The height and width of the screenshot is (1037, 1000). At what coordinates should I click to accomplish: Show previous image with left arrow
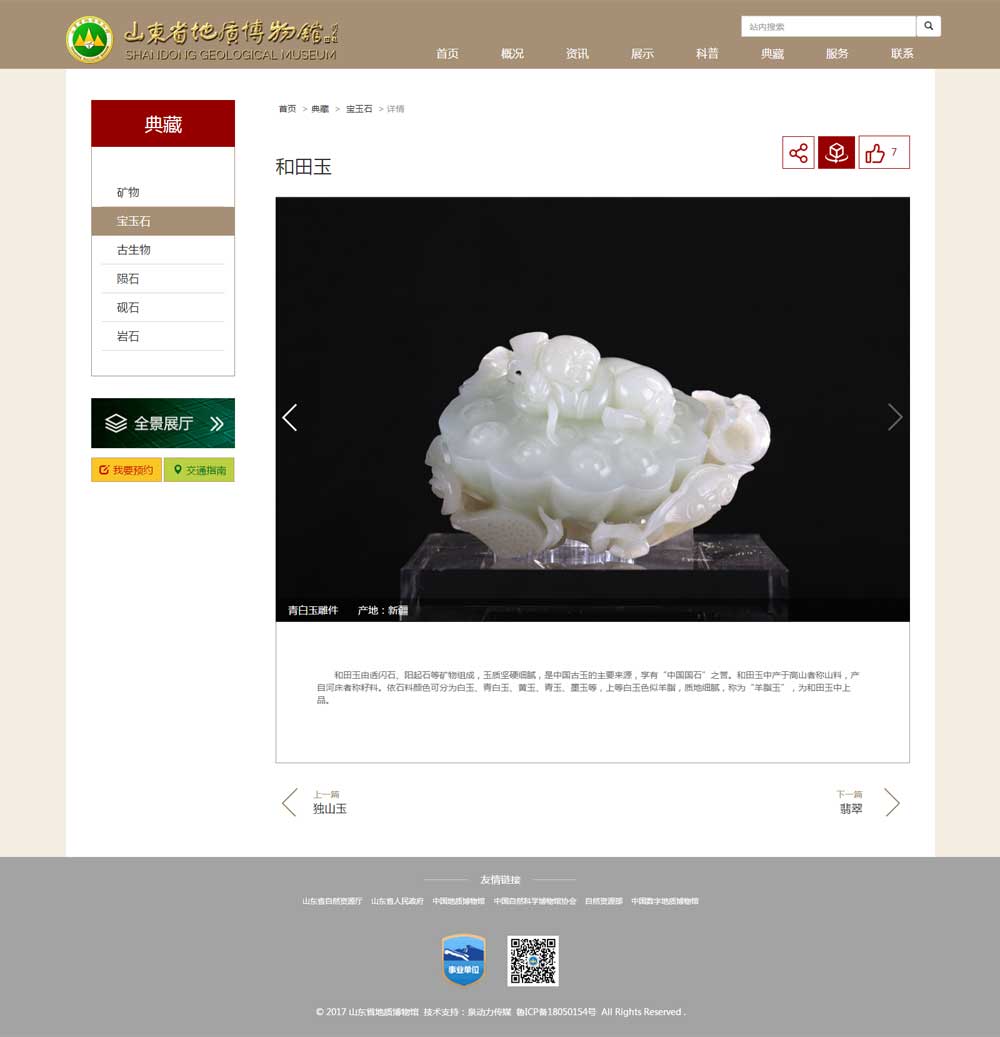[290, 417]
